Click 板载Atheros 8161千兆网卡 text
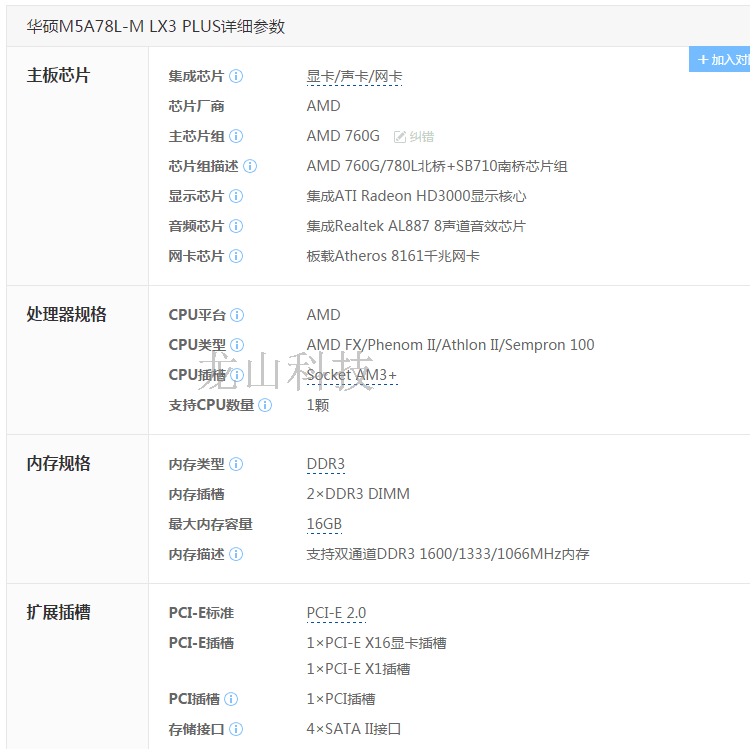Viewport: 750px width, 749px height. [393, 256]
